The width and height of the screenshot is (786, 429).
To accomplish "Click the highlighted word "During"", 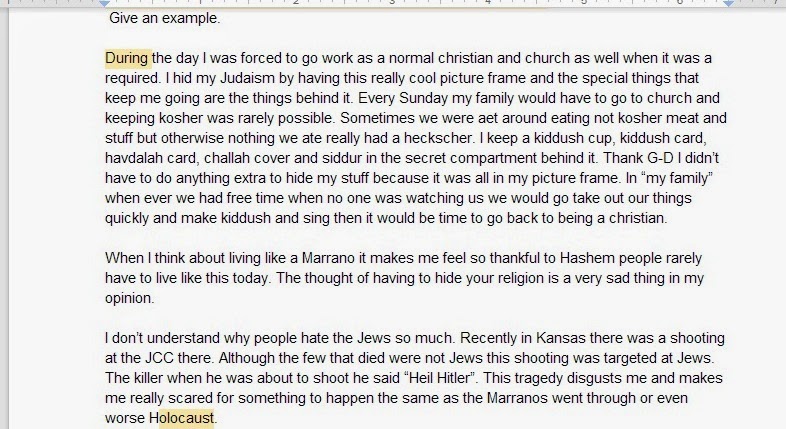I will pos(127,58).
